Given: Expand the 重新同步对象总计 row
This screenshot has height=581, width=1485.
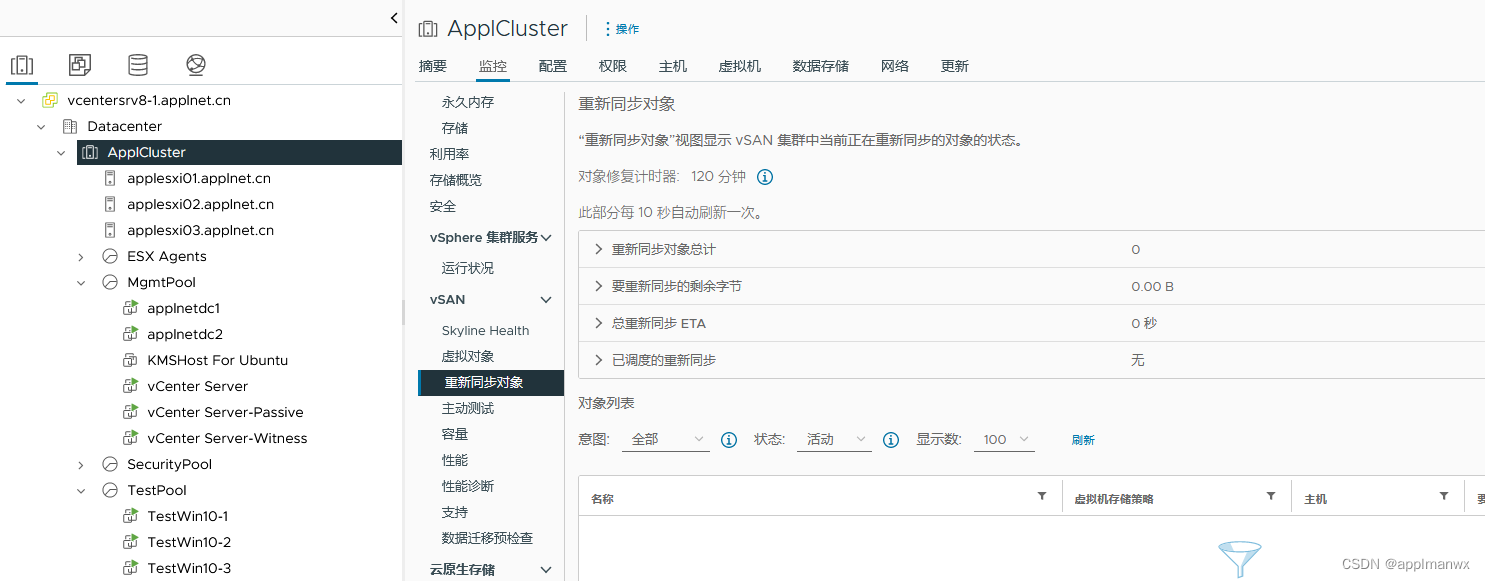Looking at the screenshot, I should [599, 249].
